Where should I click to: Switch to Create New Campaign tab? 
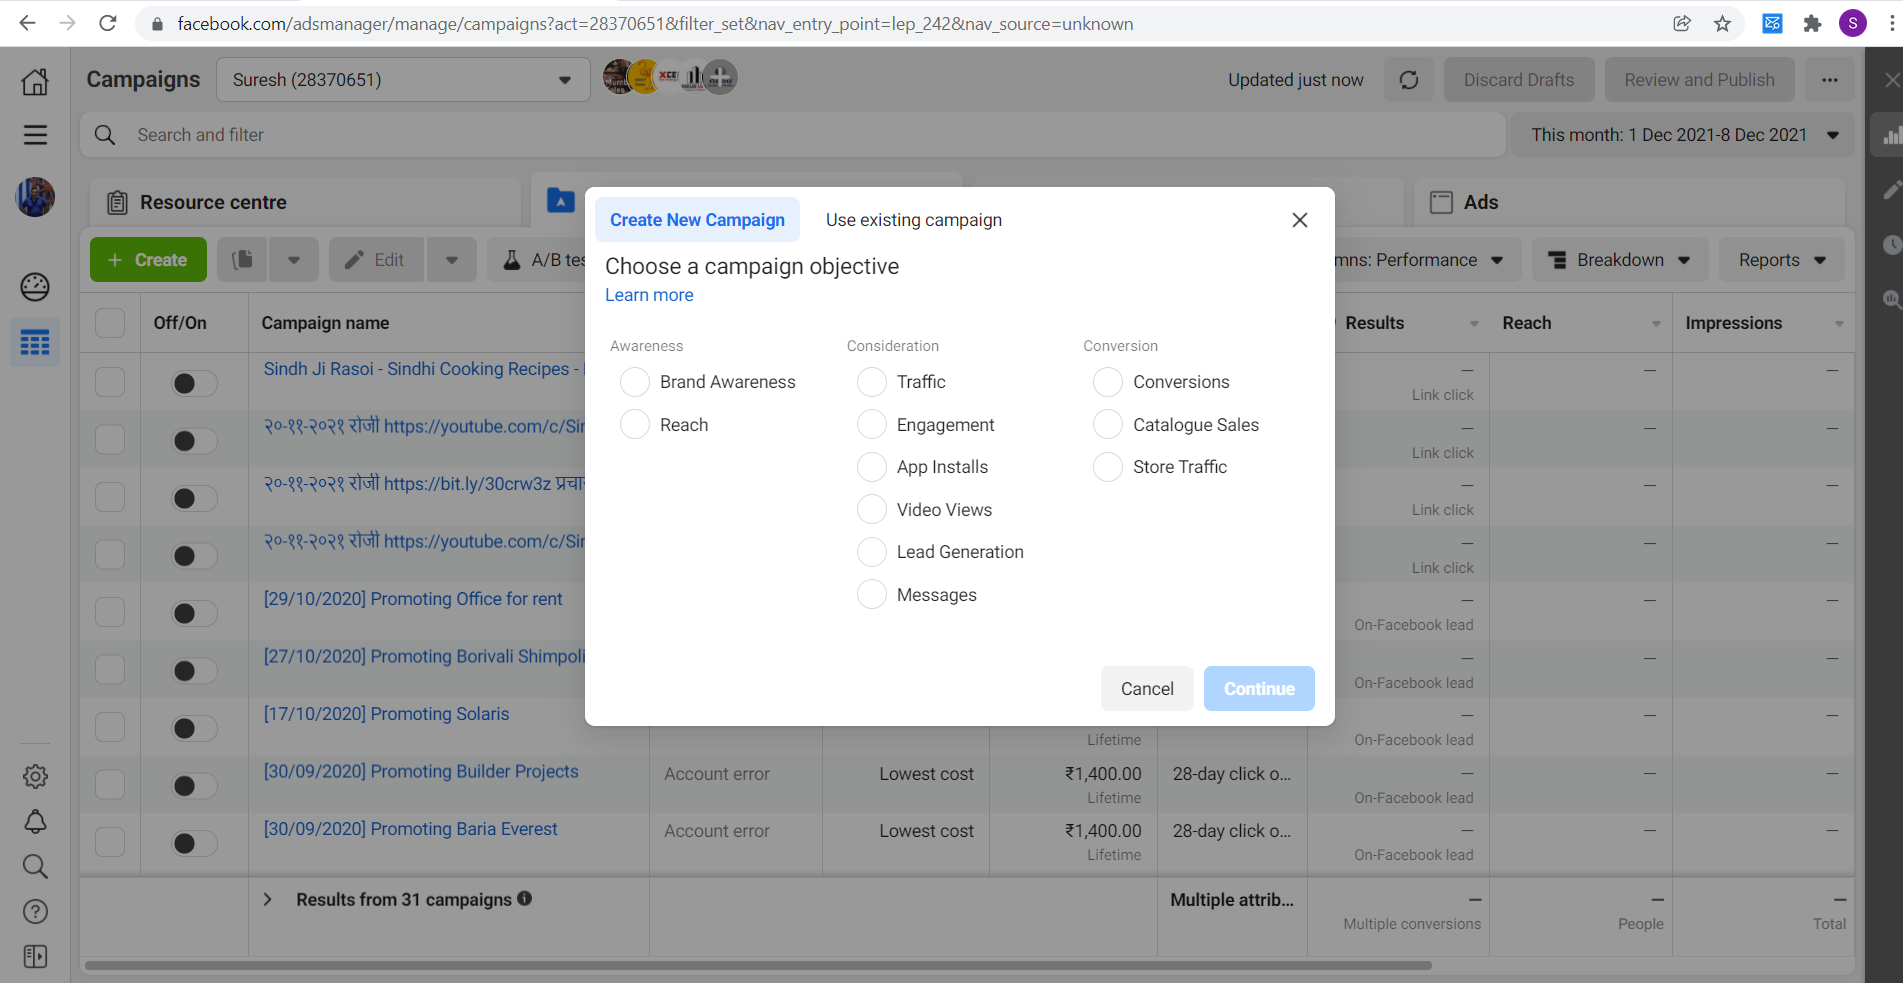click(x=697, y=220)
